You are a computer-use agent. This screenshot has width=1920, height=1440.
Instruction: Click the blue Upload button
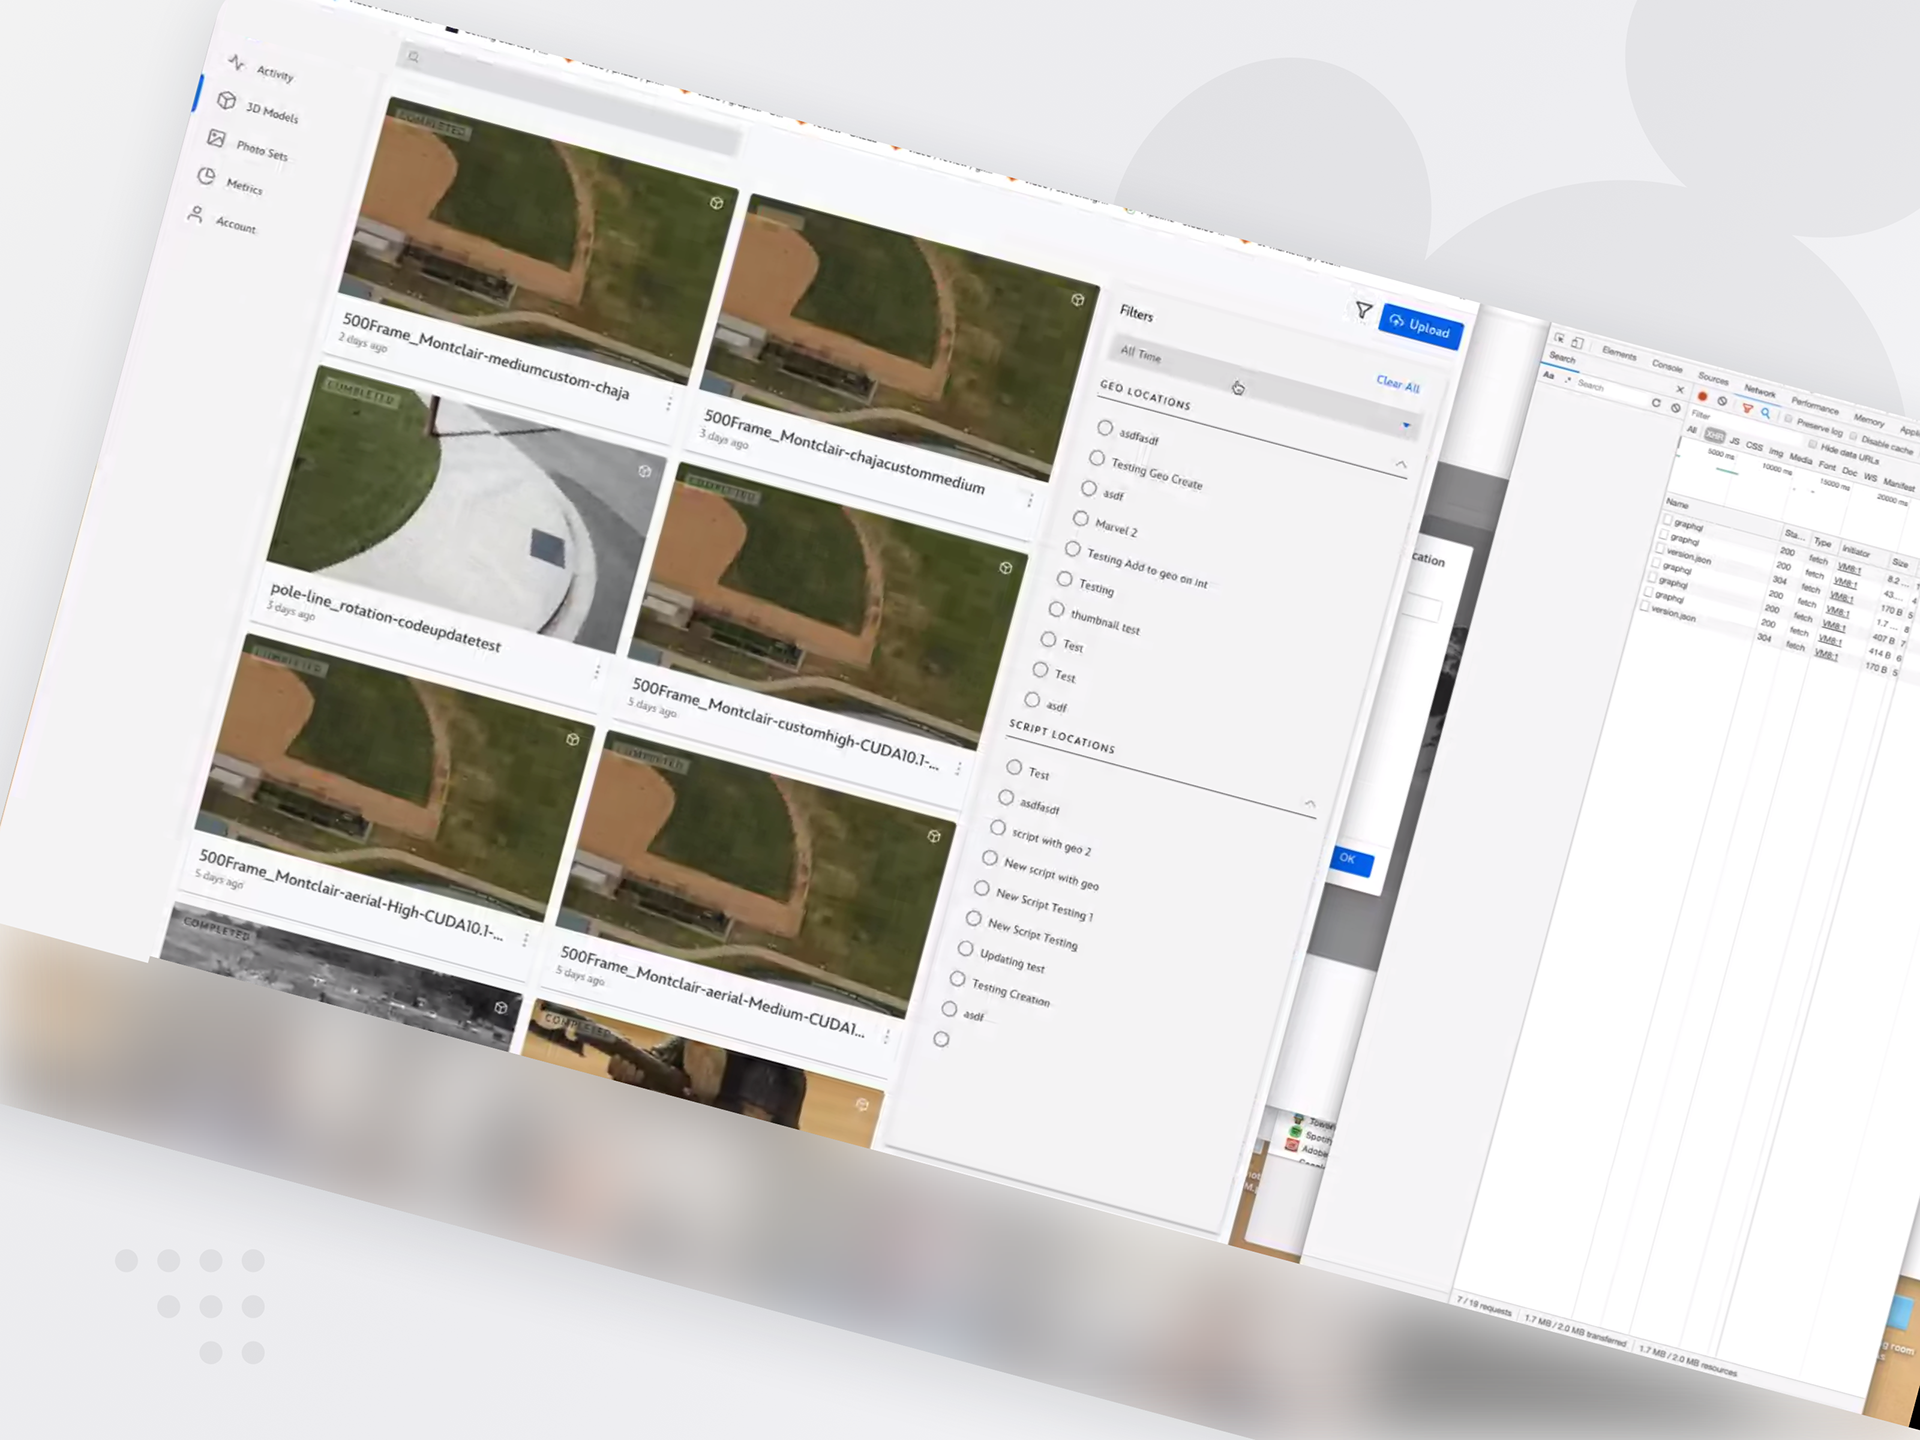pyautogui.click(x=1421, y=327)
